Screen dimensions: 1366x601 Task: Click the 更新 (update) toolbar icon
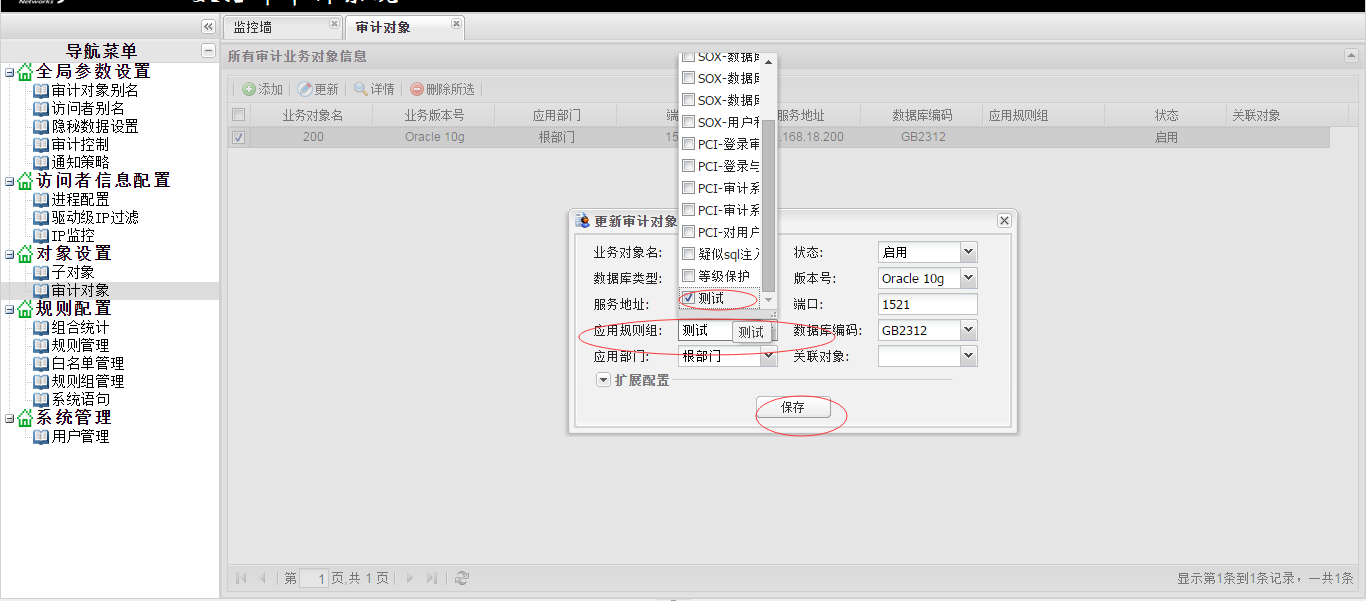pos(305,89)
